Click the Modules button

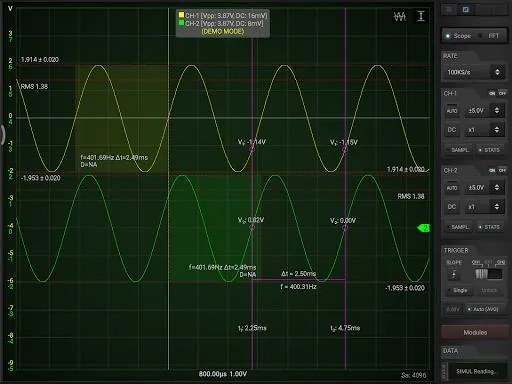[x=475, y=332]
